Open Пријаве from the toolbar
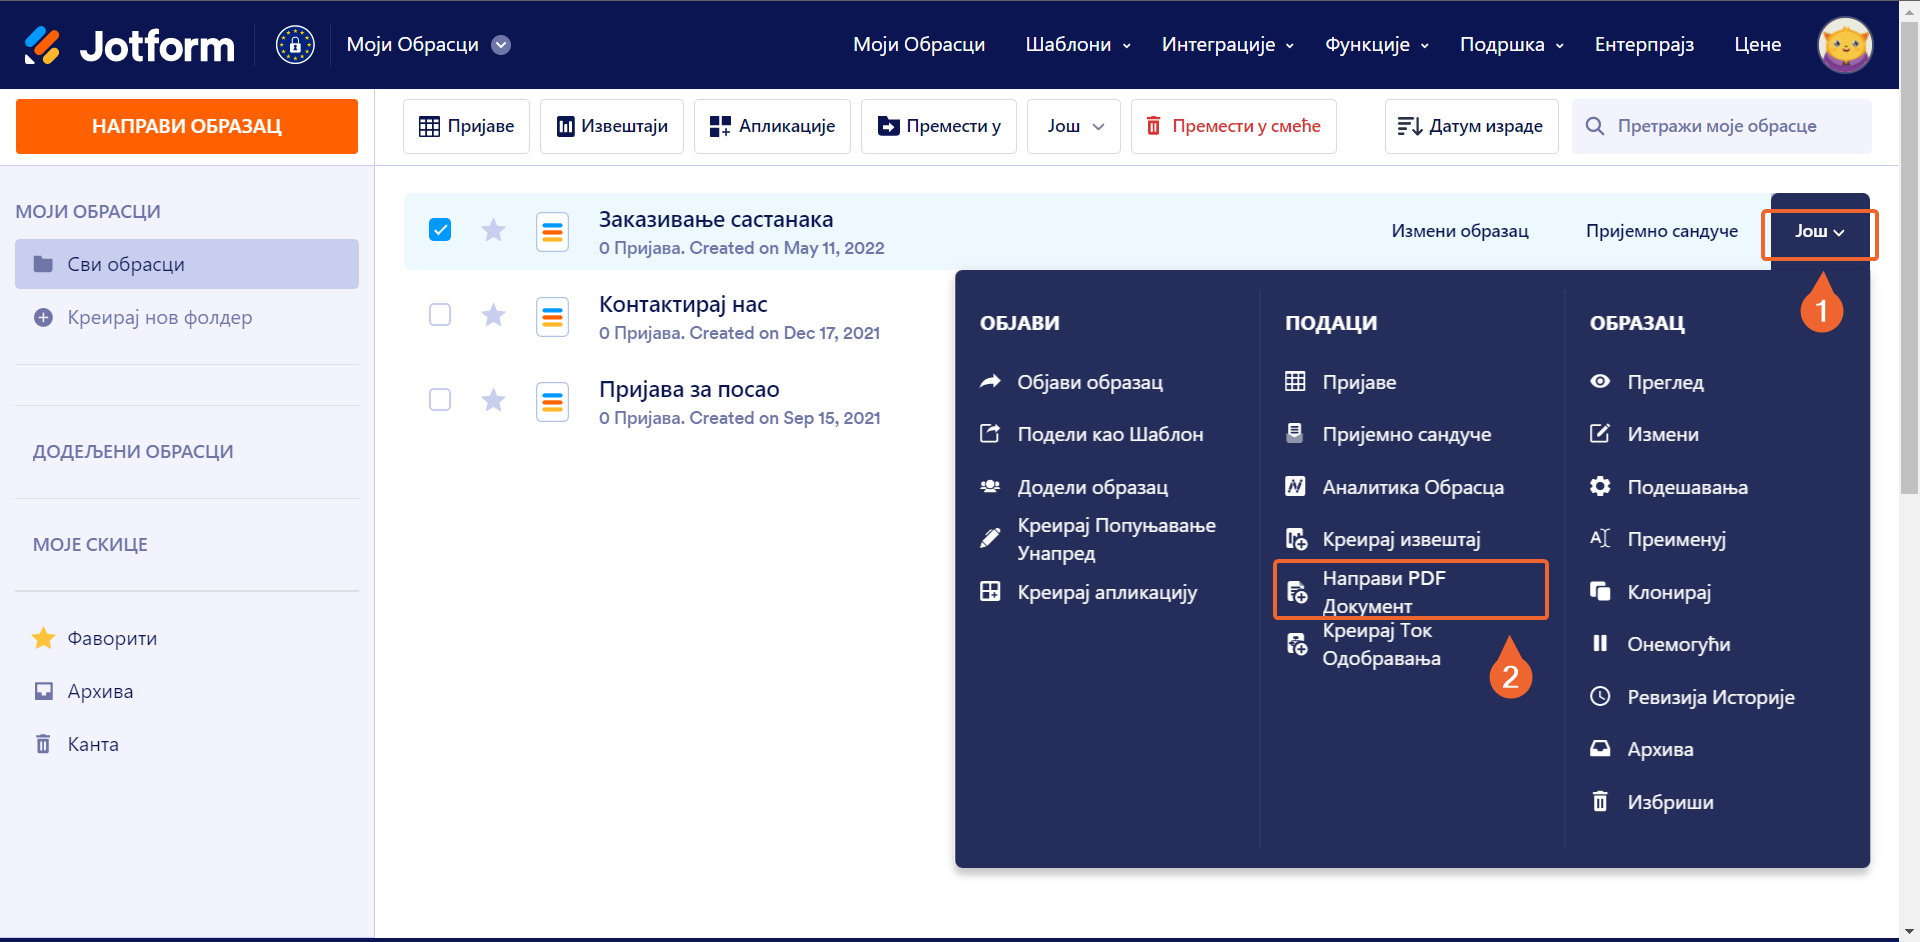Image resolution: width=1920 pixels, height=942 pixels. point(466,126)
